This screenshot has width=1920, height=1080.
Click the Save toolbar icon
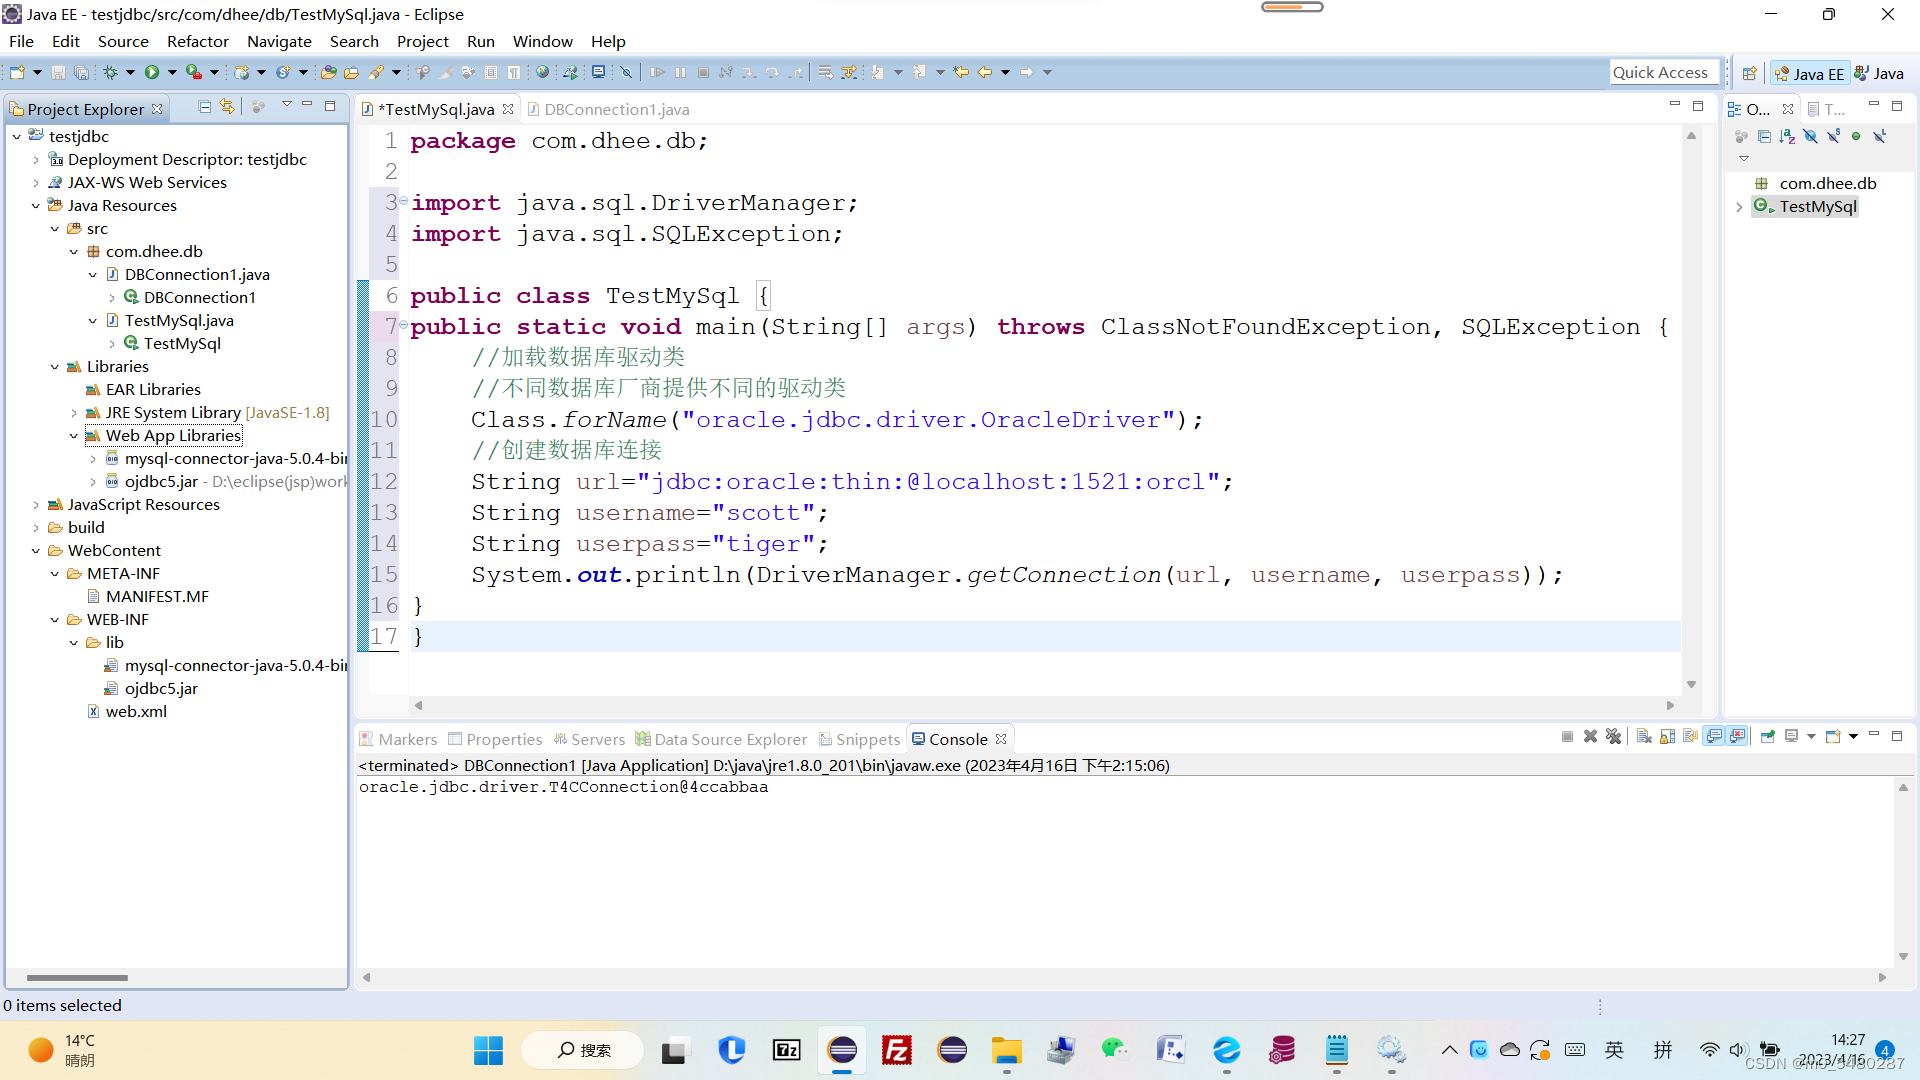(x=58, y=72)
